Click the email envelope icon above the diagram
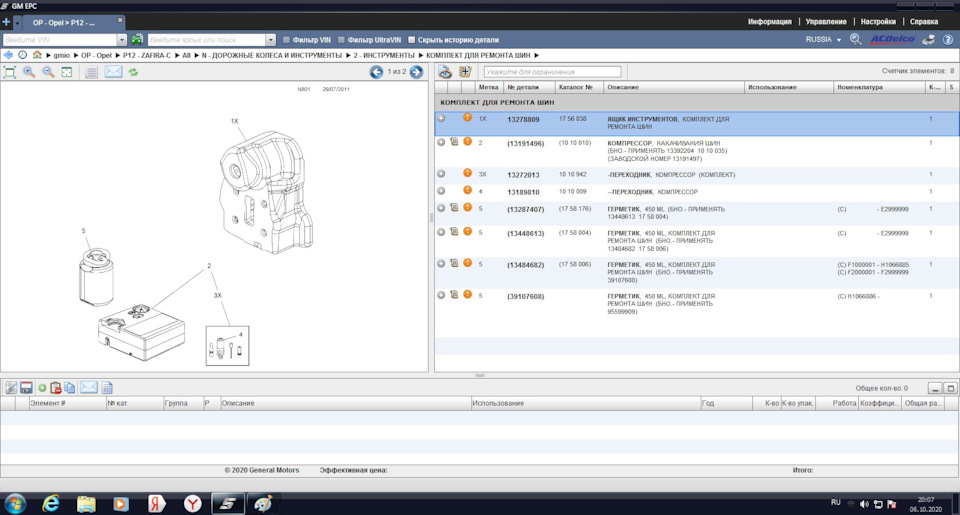The height and width of the screenshot is (515, 960). (x=113, y=72)
